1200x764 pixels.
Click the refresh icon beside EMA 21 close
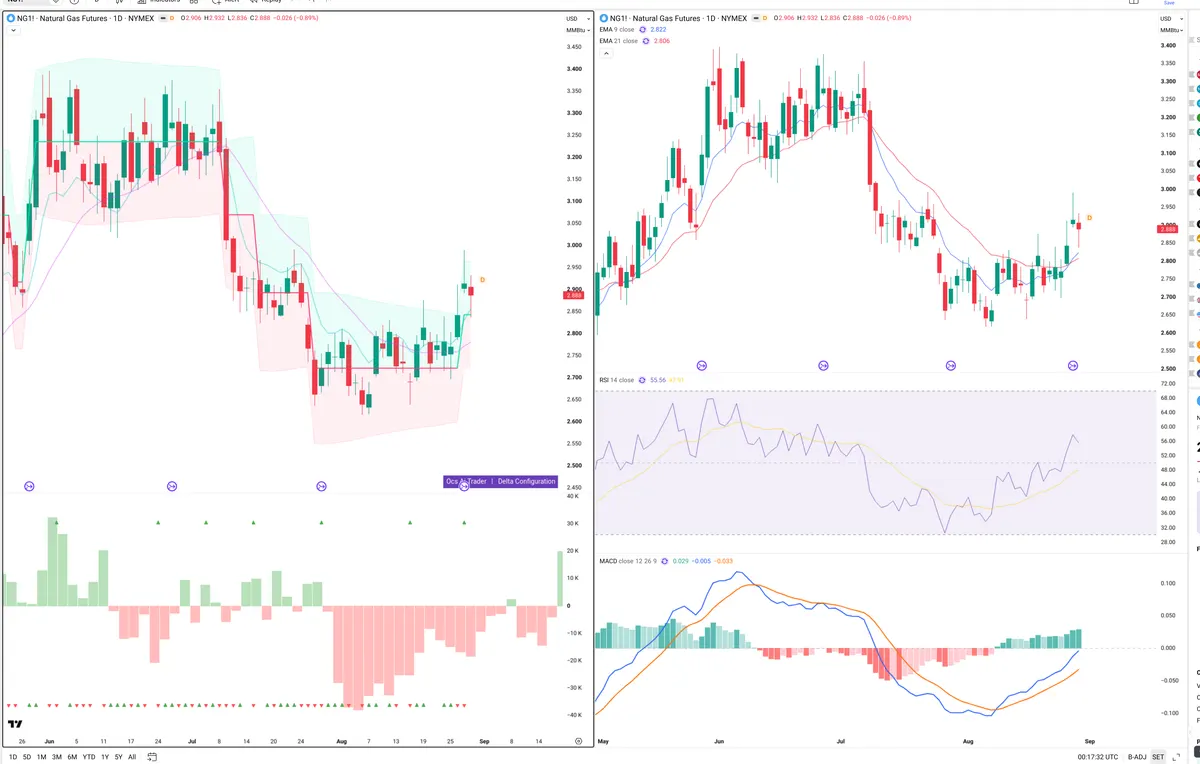646,41
